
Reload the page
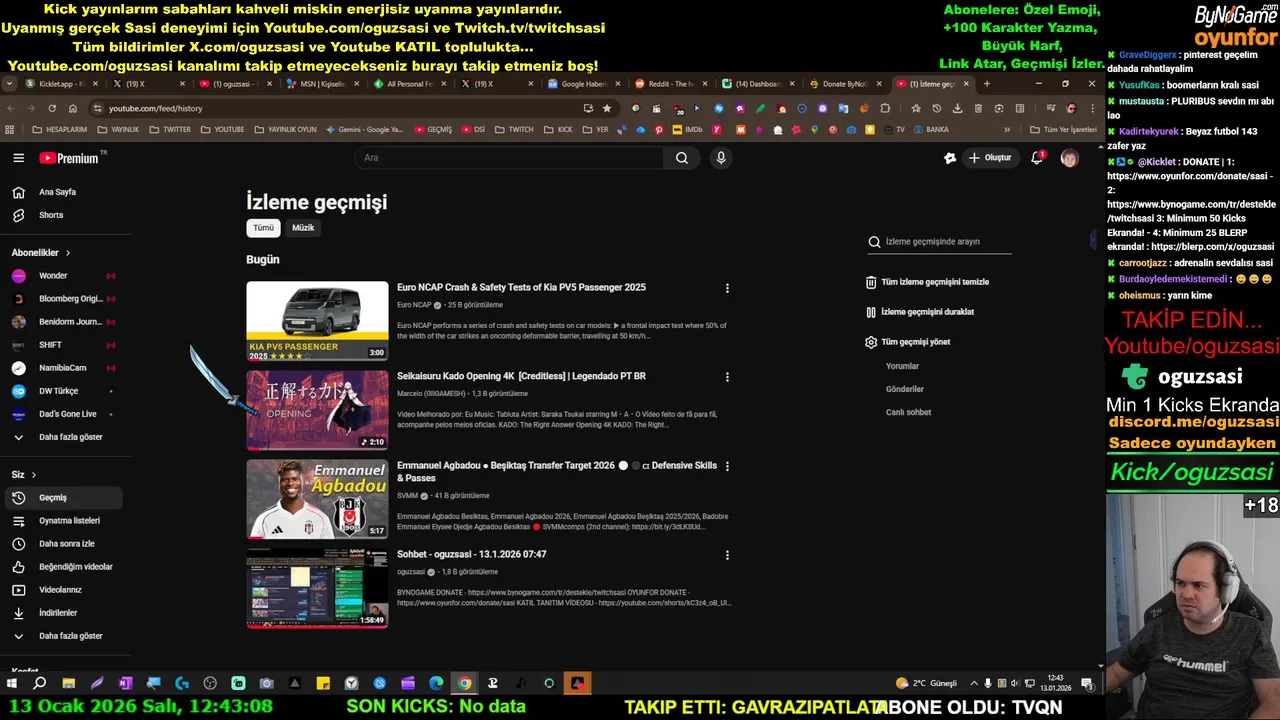[52, 108]
